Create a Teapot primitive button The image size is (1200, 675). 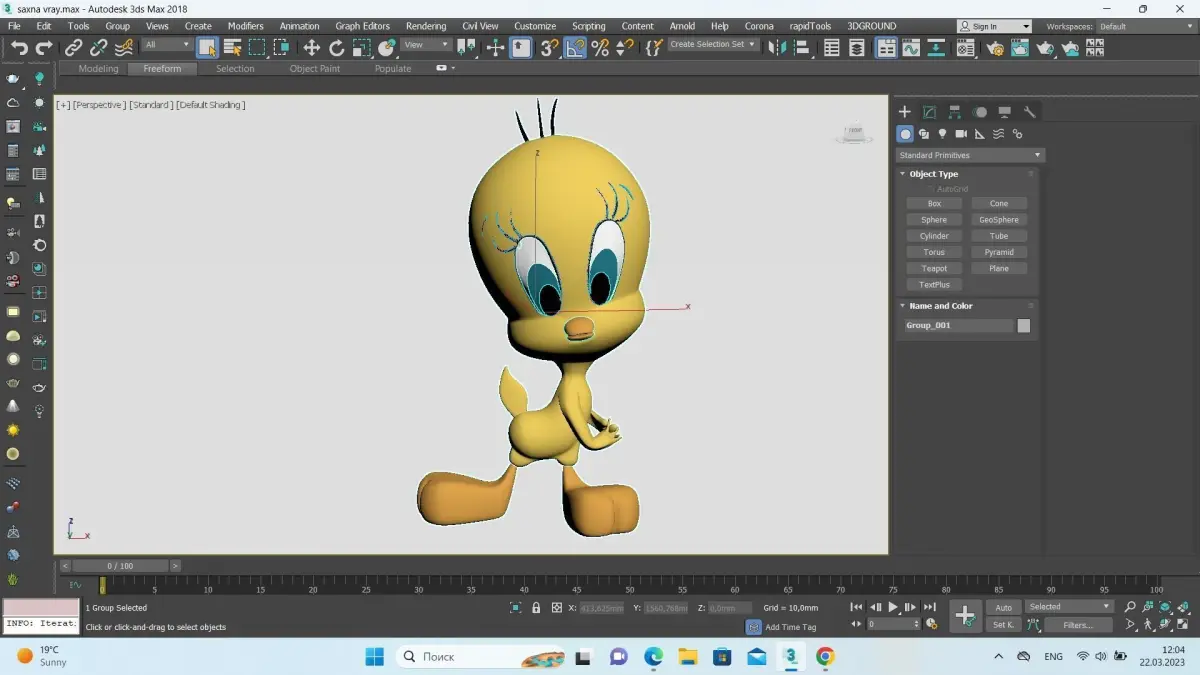click(934, 268)
